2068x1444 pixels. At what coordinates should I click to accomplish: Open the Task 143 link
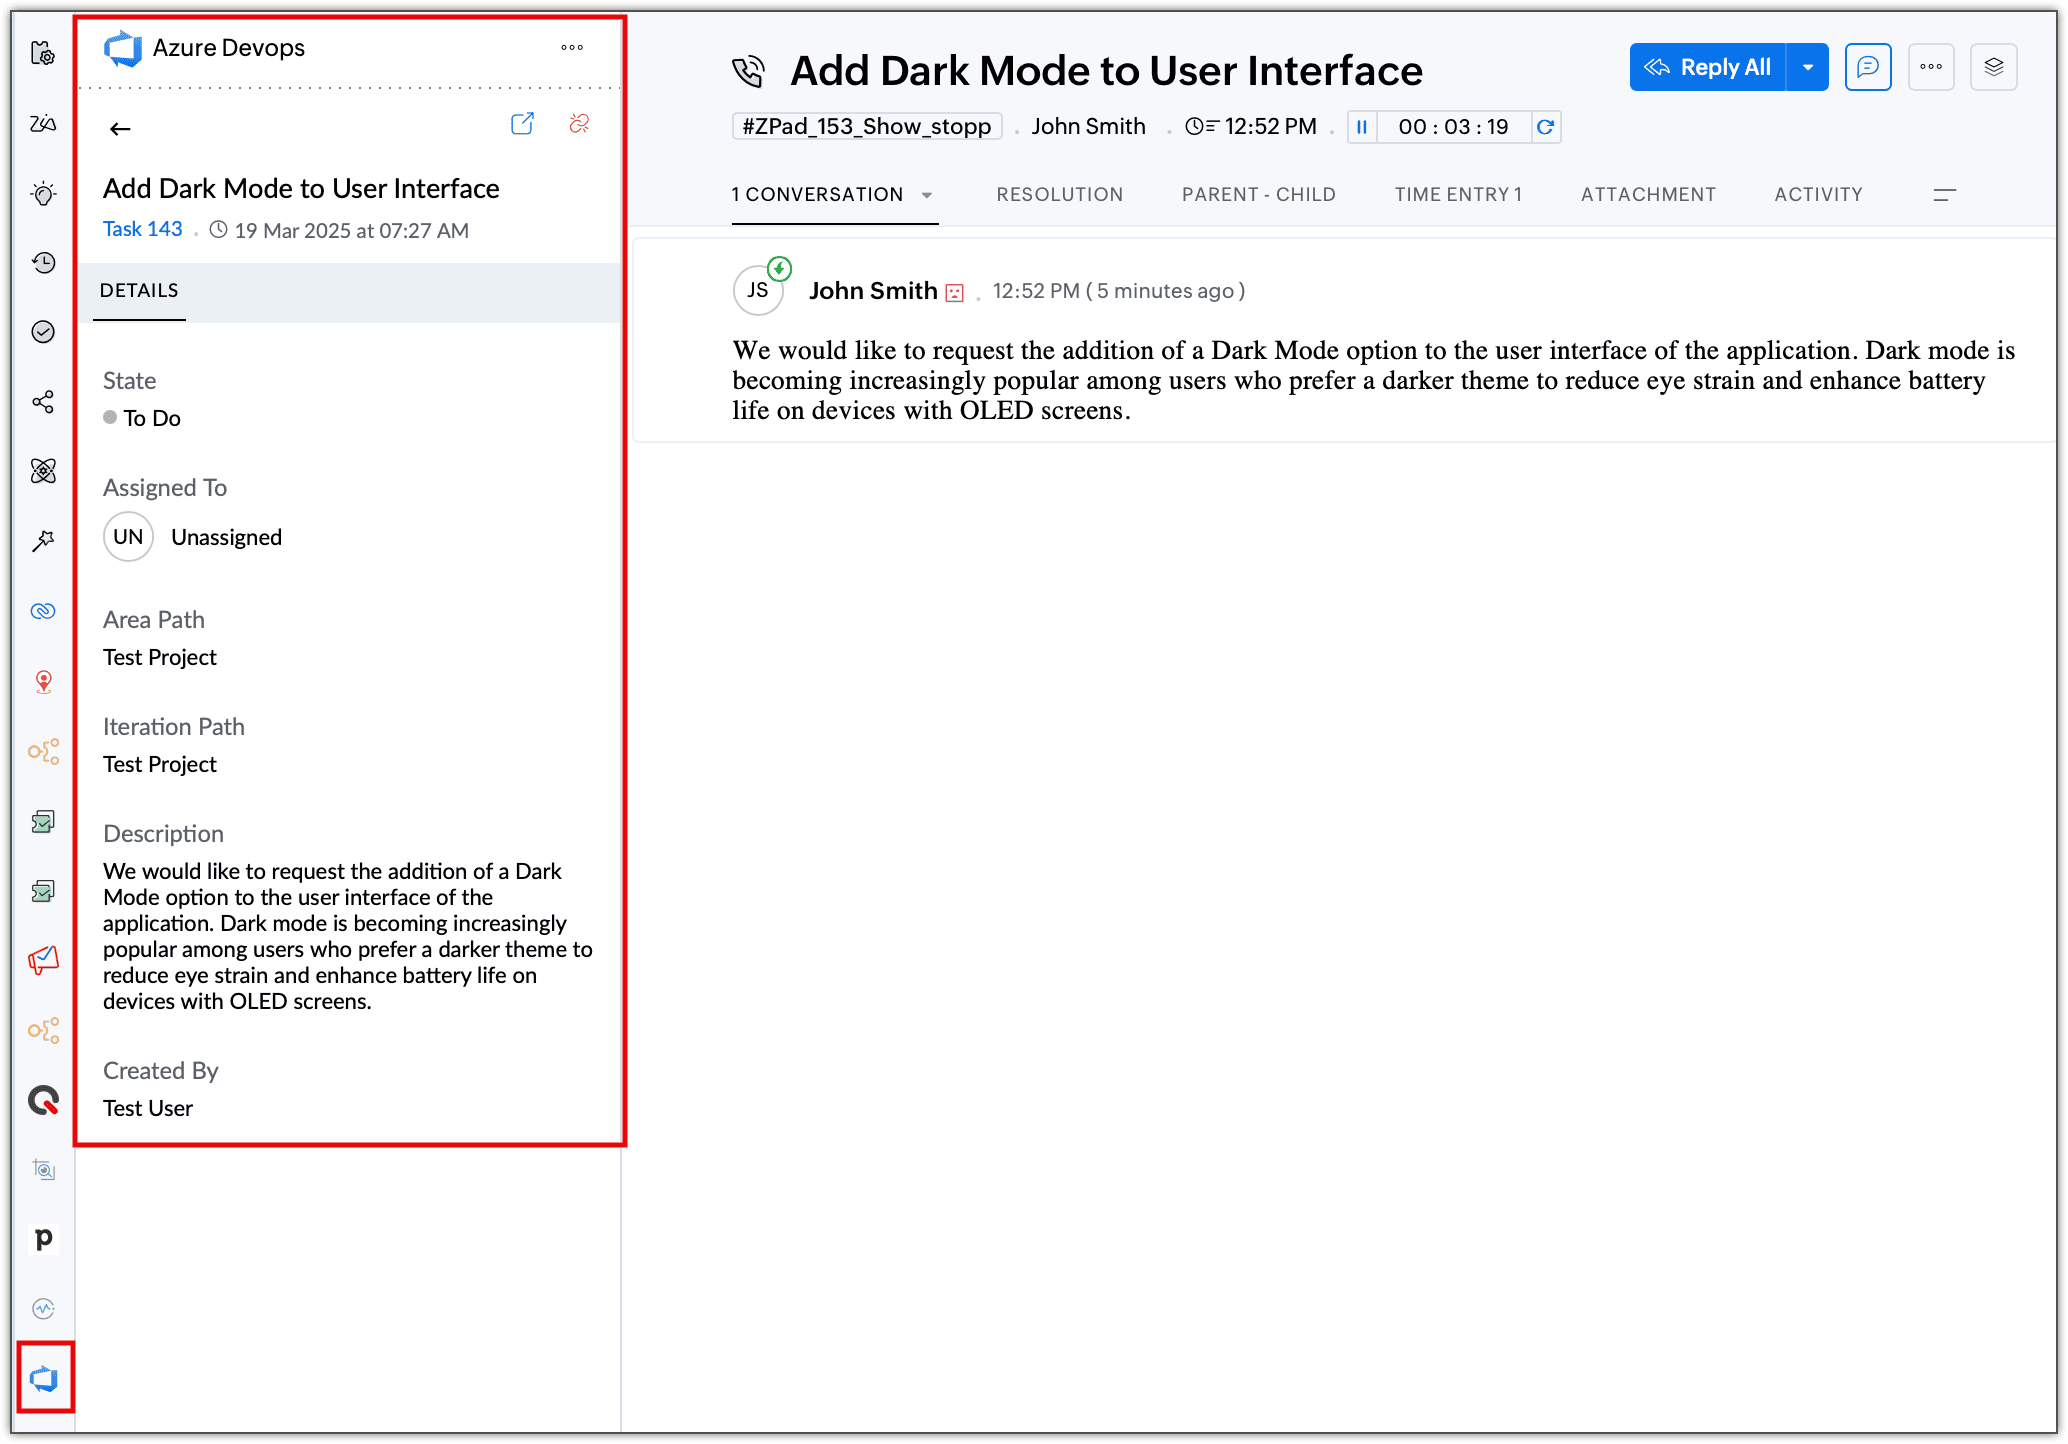pos(143,229)
